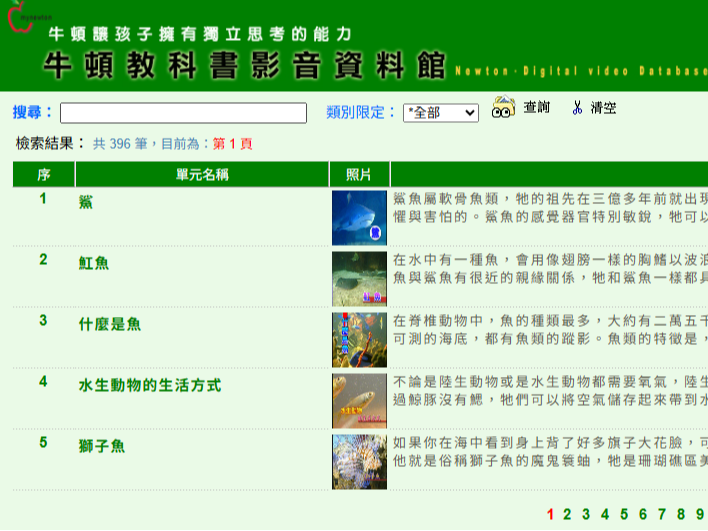Click the 單元名稱 column header
Screen dimensions: 708x531
click(x=202, y=174)
